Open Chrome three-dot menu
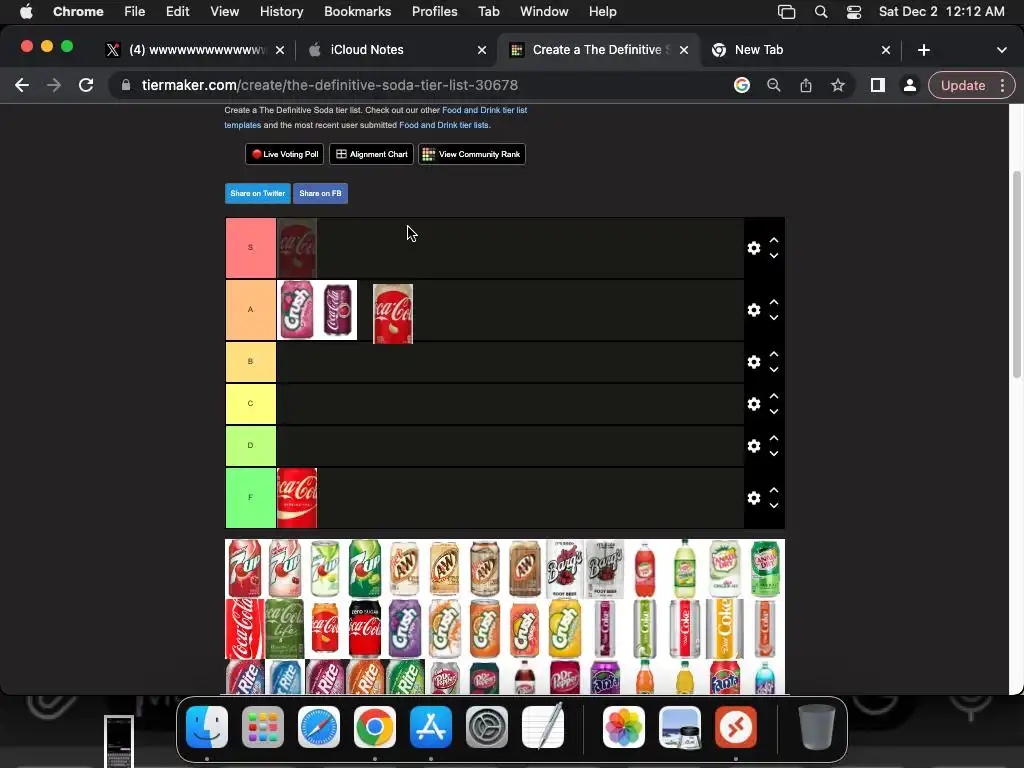Image resolution: width=1024 pixels, height=768 pixels. click(x=1002, y=86)
